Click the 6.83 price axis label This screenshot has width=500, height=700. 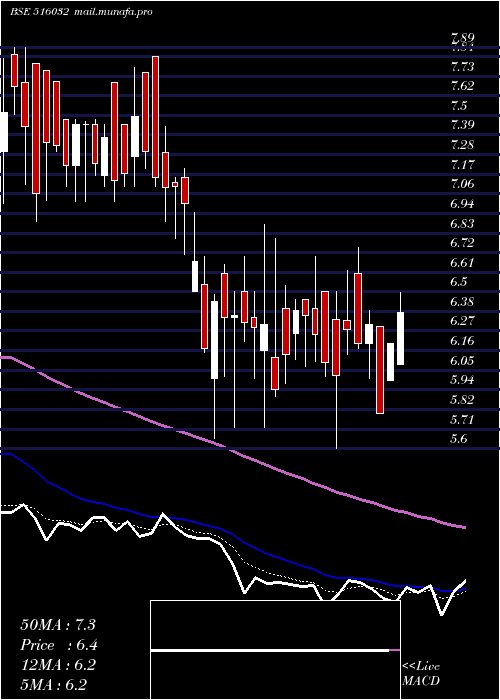point(462,223)
